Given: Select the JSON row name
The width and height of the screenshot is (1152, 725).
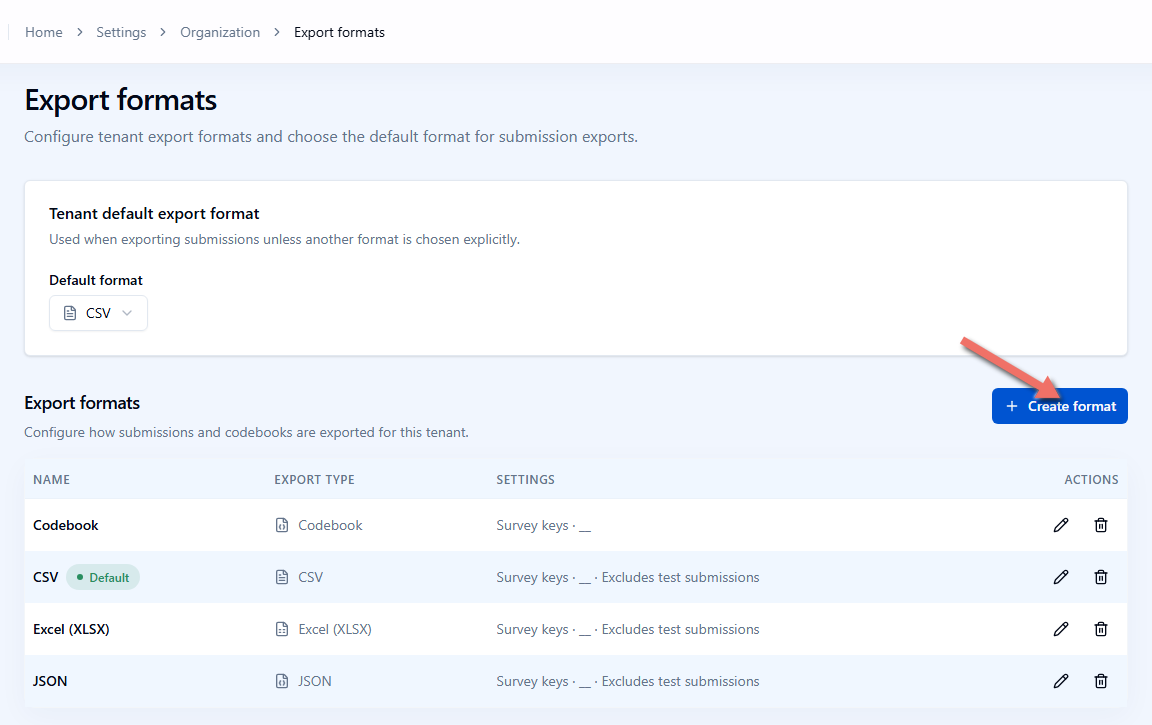Looking at the screenshot, I should 50,682.
